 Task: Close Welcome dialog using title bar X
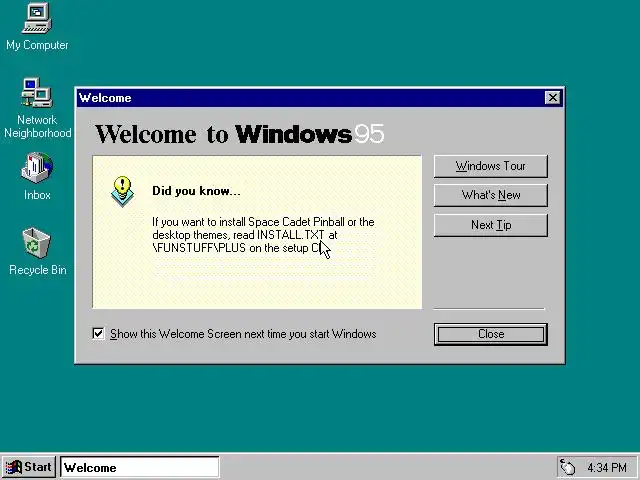coord(553,98)
